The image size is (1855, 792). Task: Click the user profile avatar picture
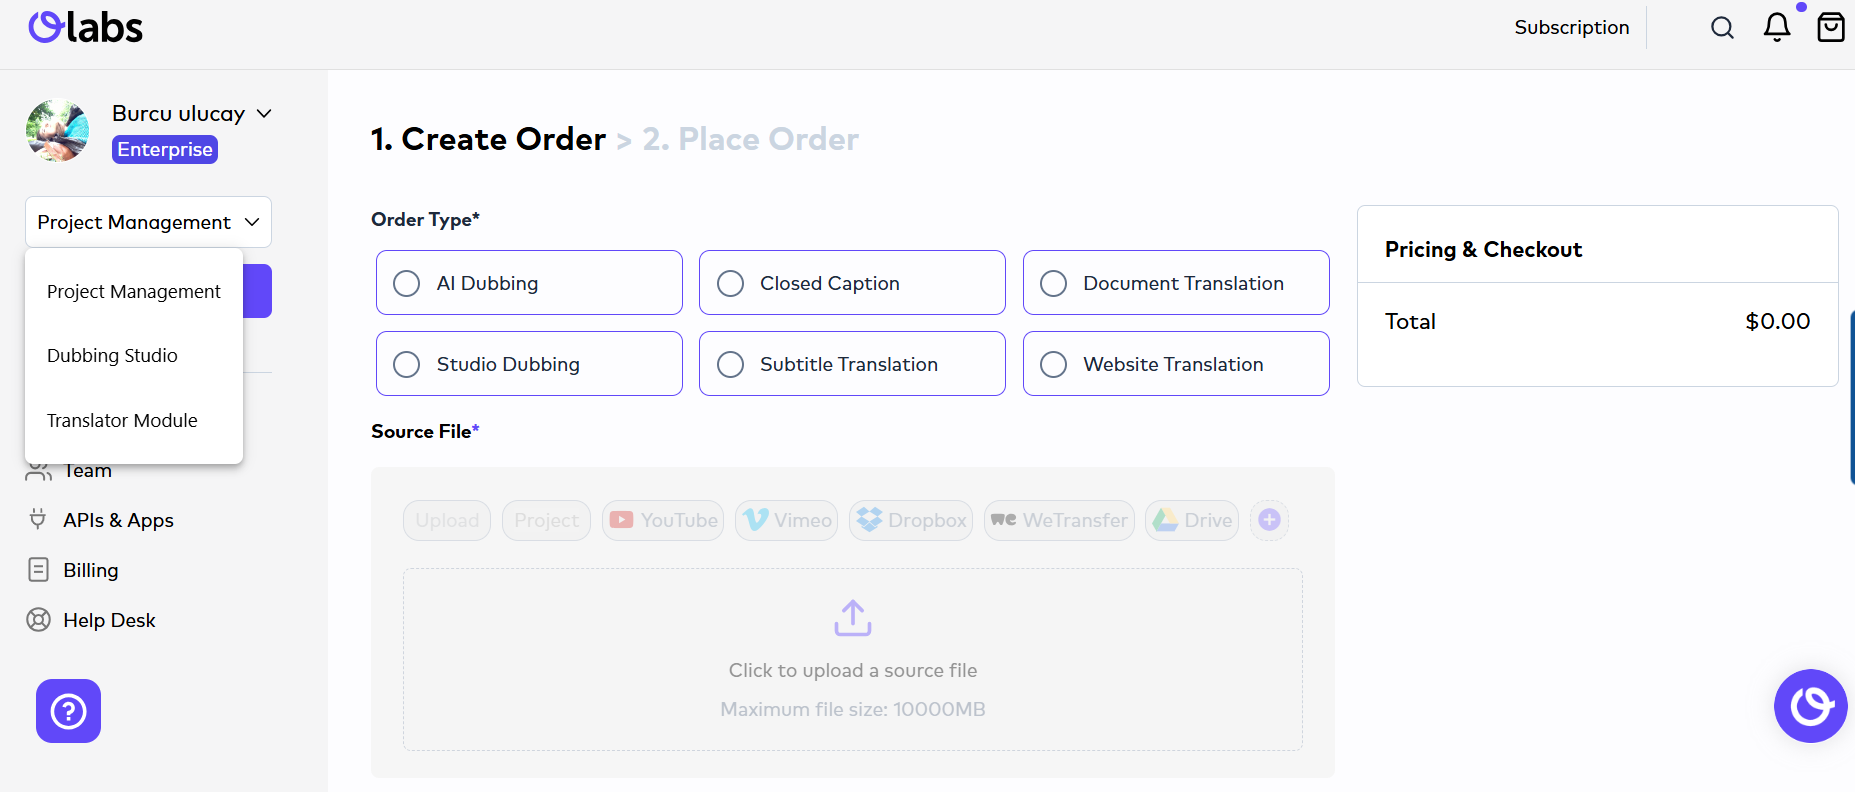[x=57, y=130]
